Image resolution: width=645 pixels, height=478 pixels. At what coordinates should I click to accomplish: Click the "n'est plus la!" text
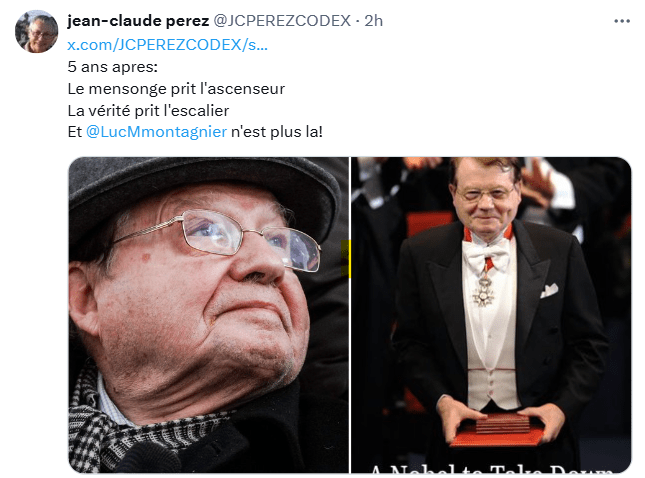(x=277, y=132)
